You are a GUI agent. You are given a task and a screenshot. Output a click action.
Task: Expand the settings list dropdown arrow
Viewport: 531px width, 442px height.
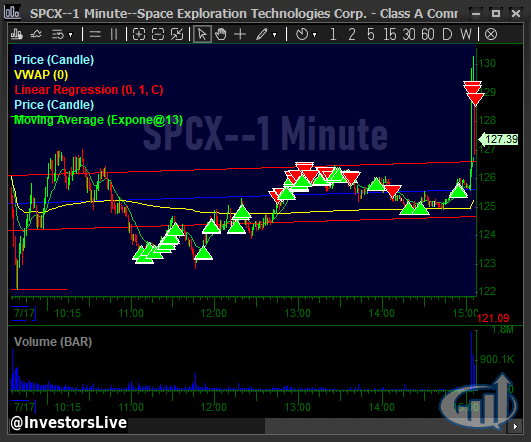click(x=70, y=35)
